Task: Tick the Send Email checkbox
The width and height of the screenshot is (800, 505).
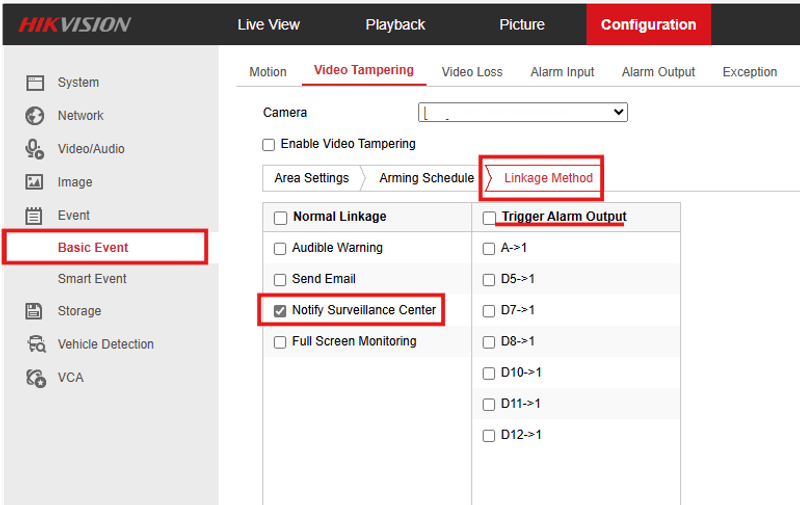Action: [280, 279]
